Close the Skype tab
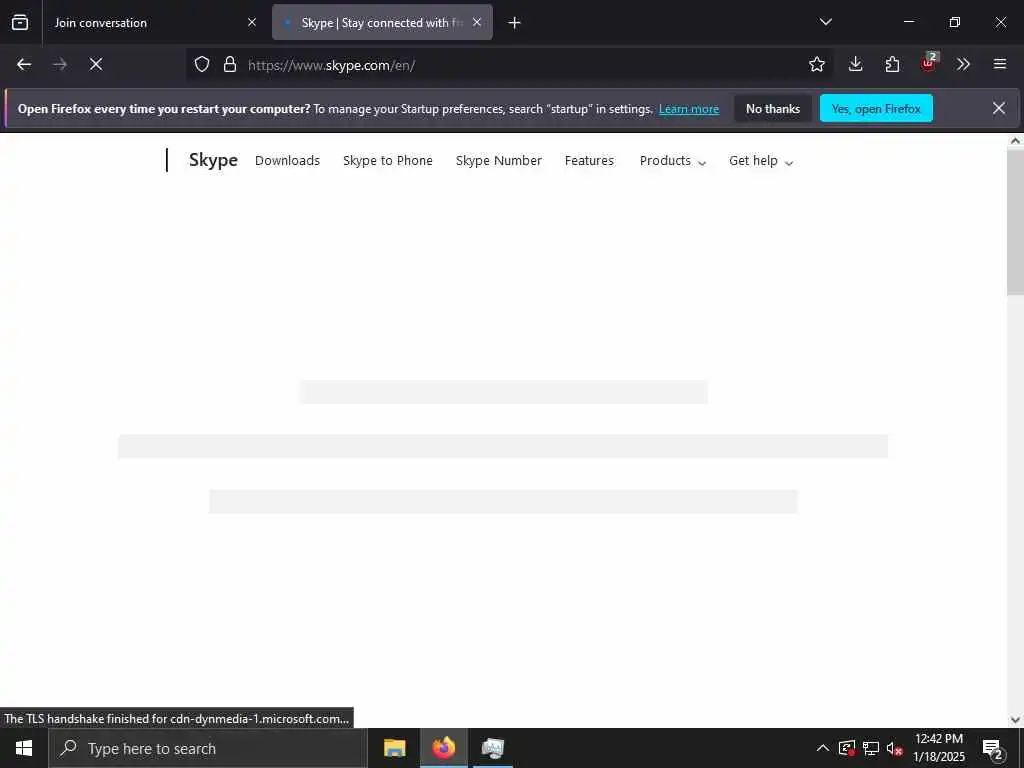This screenshot has width=1024, height=768. tap(477, 22)
